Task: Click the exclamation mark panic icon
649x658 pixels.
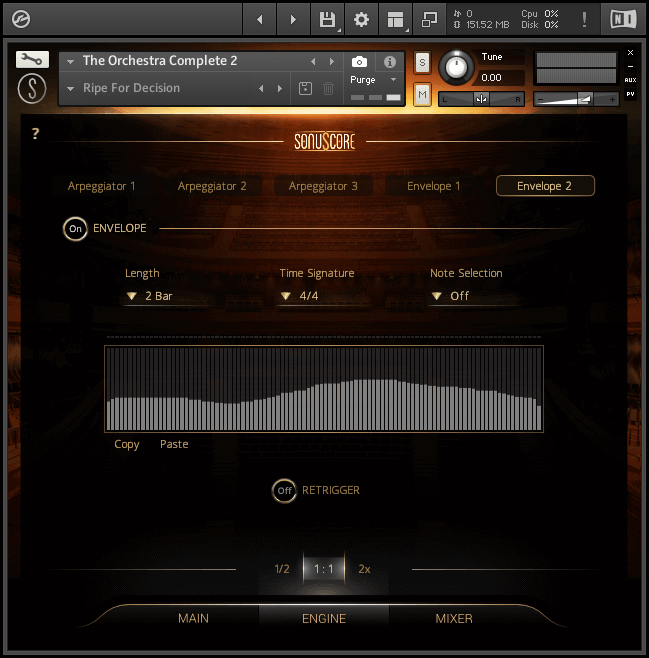Action: (x=584, y=19)
